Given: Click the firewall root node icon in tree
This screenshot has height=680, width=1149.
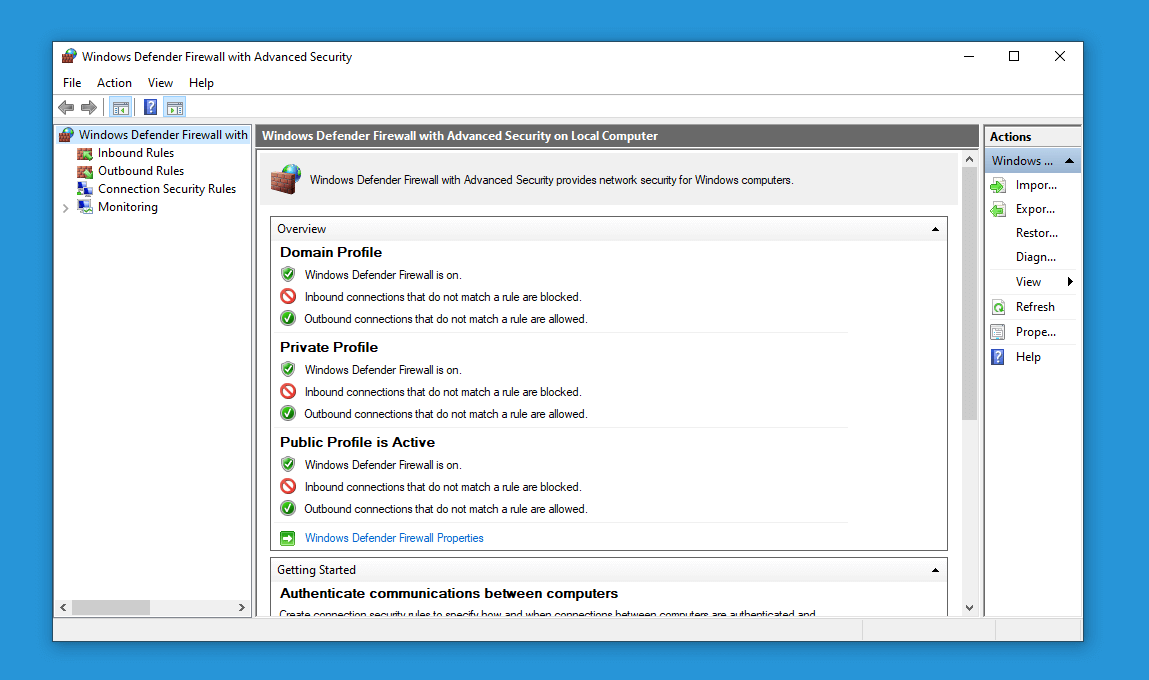Looking at the screenshot, I should click(x=67, y=135).
